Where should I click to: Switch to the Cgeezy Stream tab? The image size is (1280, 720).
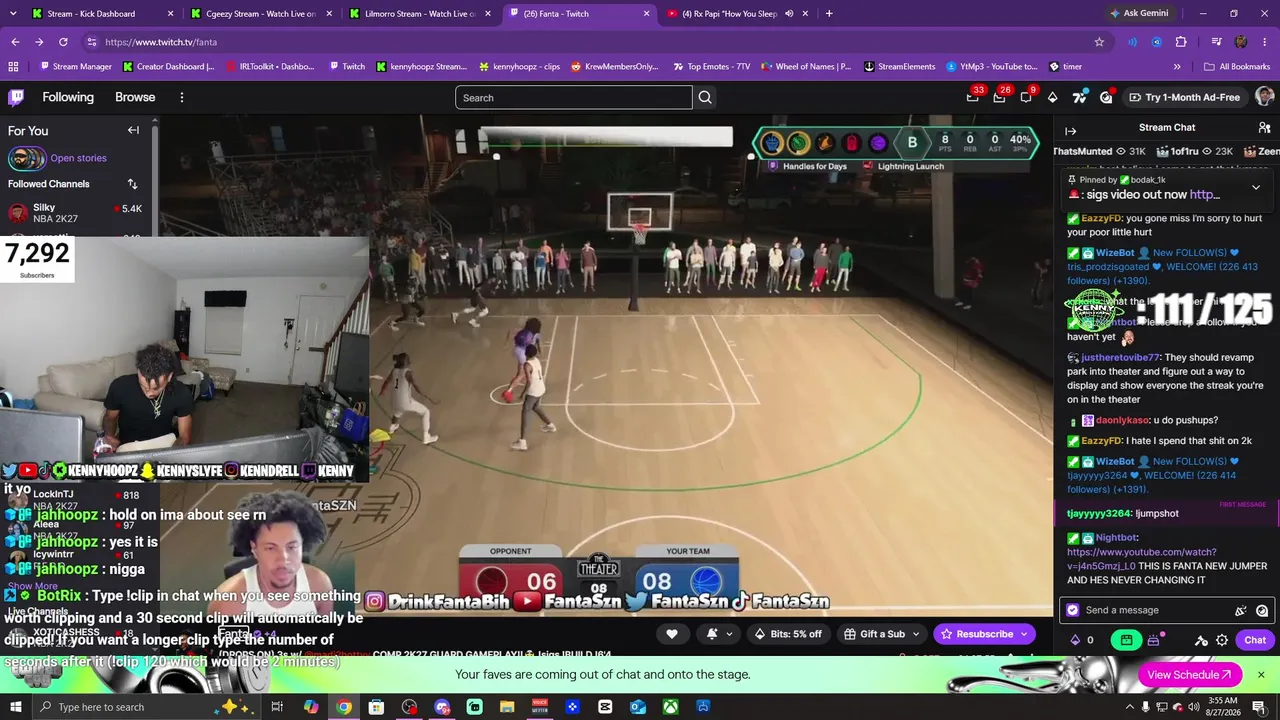click(260, 14)
